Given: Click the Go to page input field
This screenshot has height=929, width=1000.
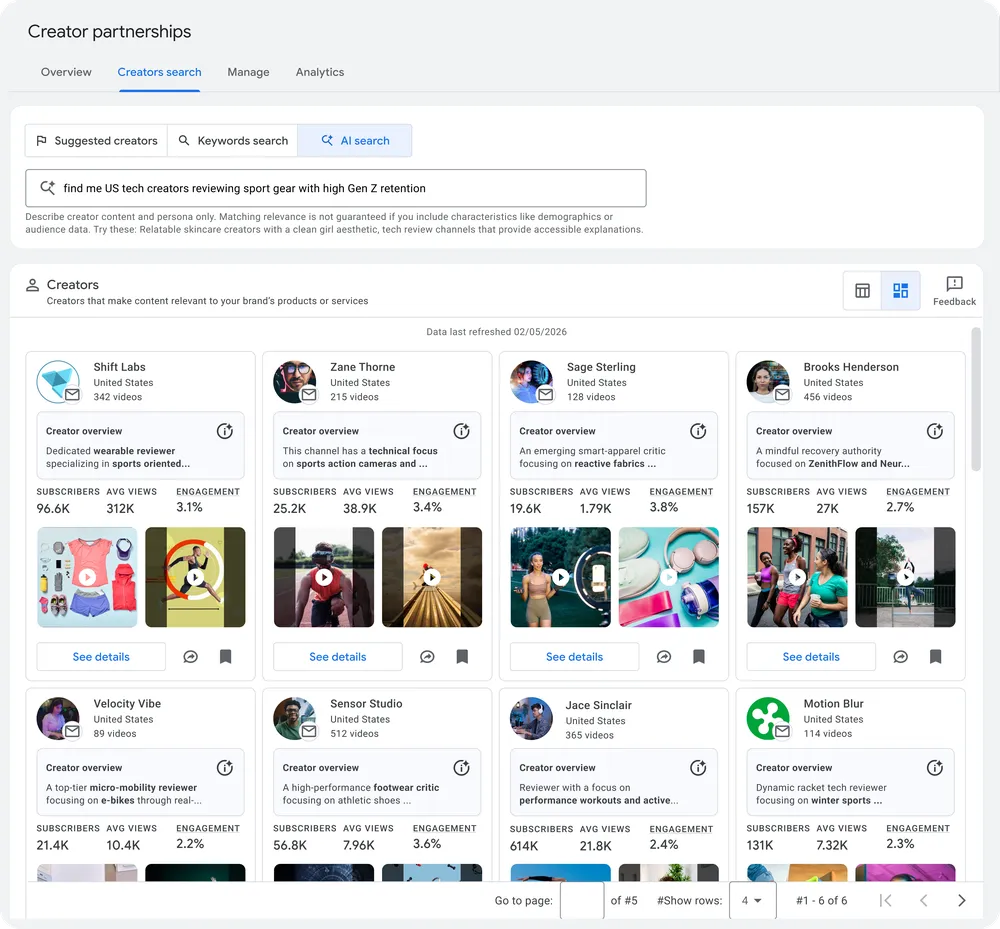Looking at the screenshot, I should click(x=581, y=900).
